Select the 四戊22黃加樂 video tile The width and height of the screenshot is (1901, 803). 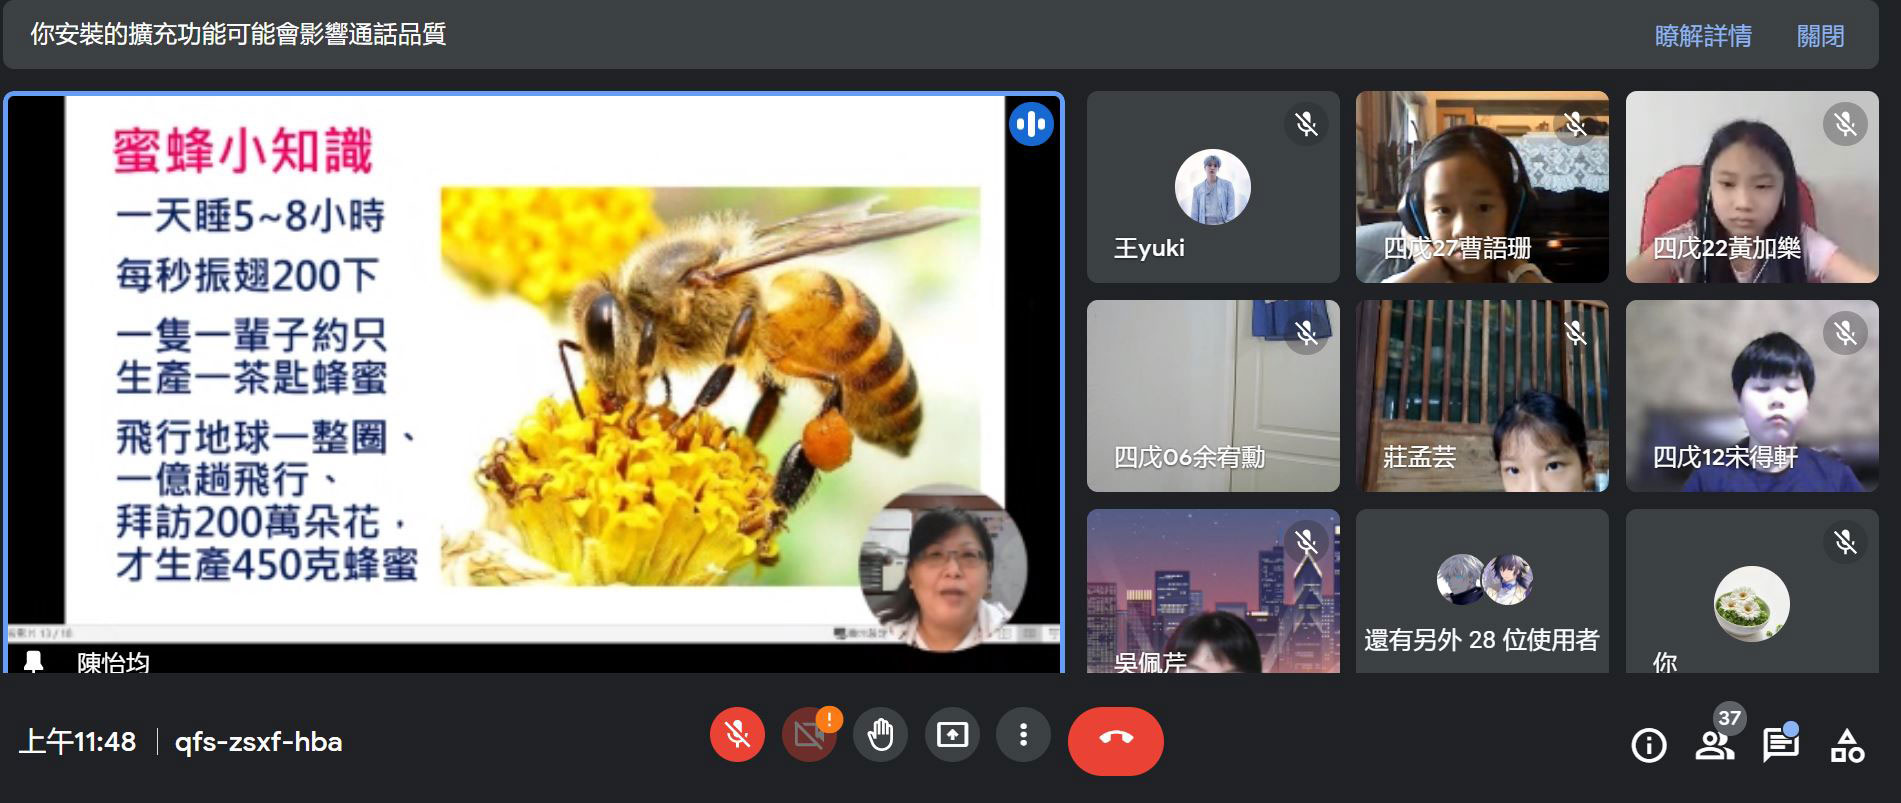click(1752, 187)
